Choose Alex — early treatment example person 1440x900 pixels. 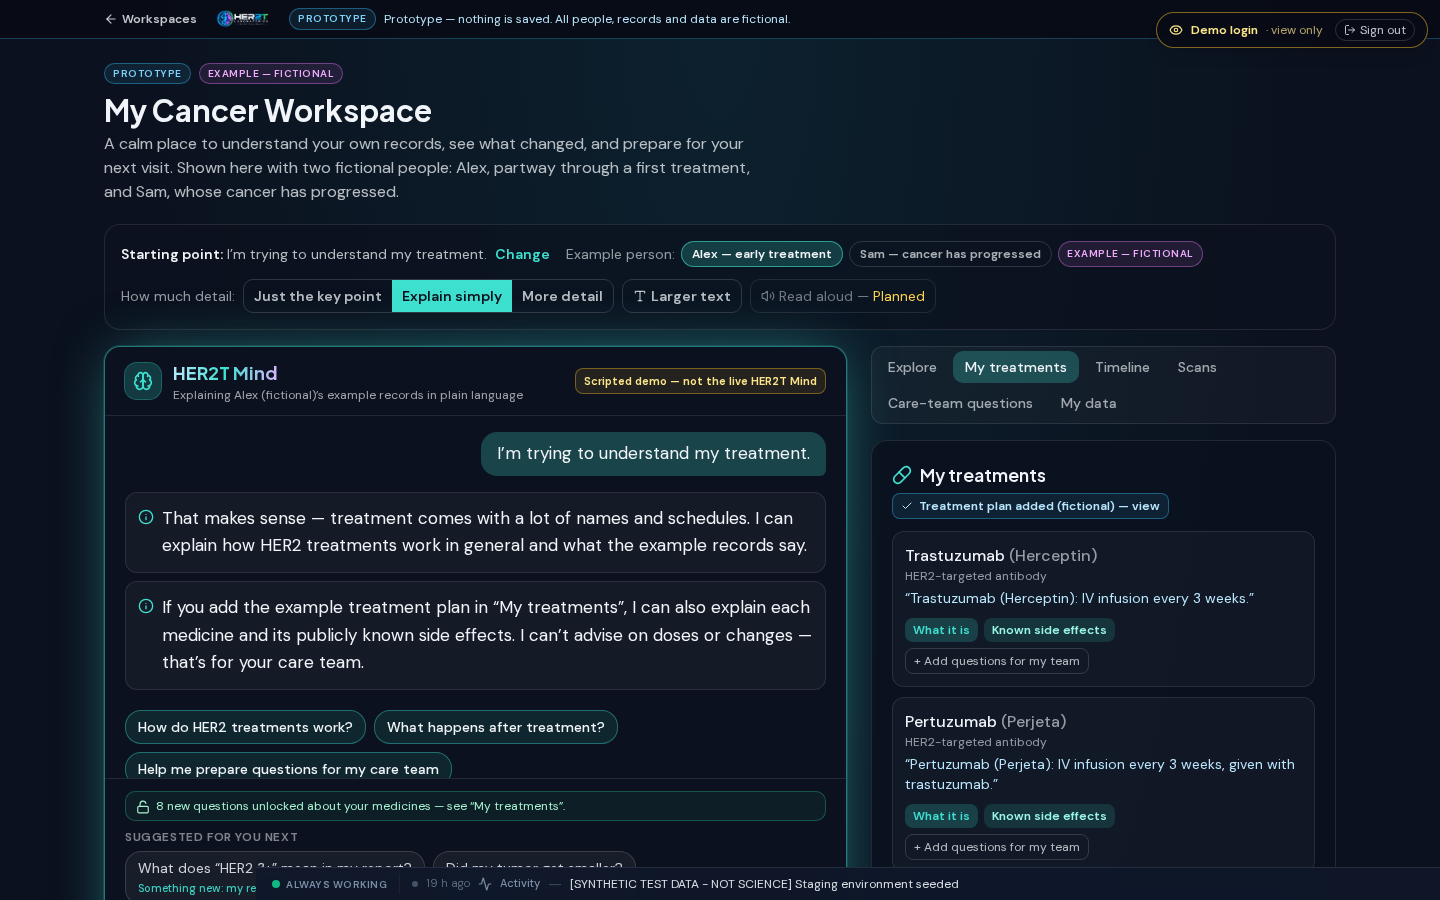tap(762, 254)
